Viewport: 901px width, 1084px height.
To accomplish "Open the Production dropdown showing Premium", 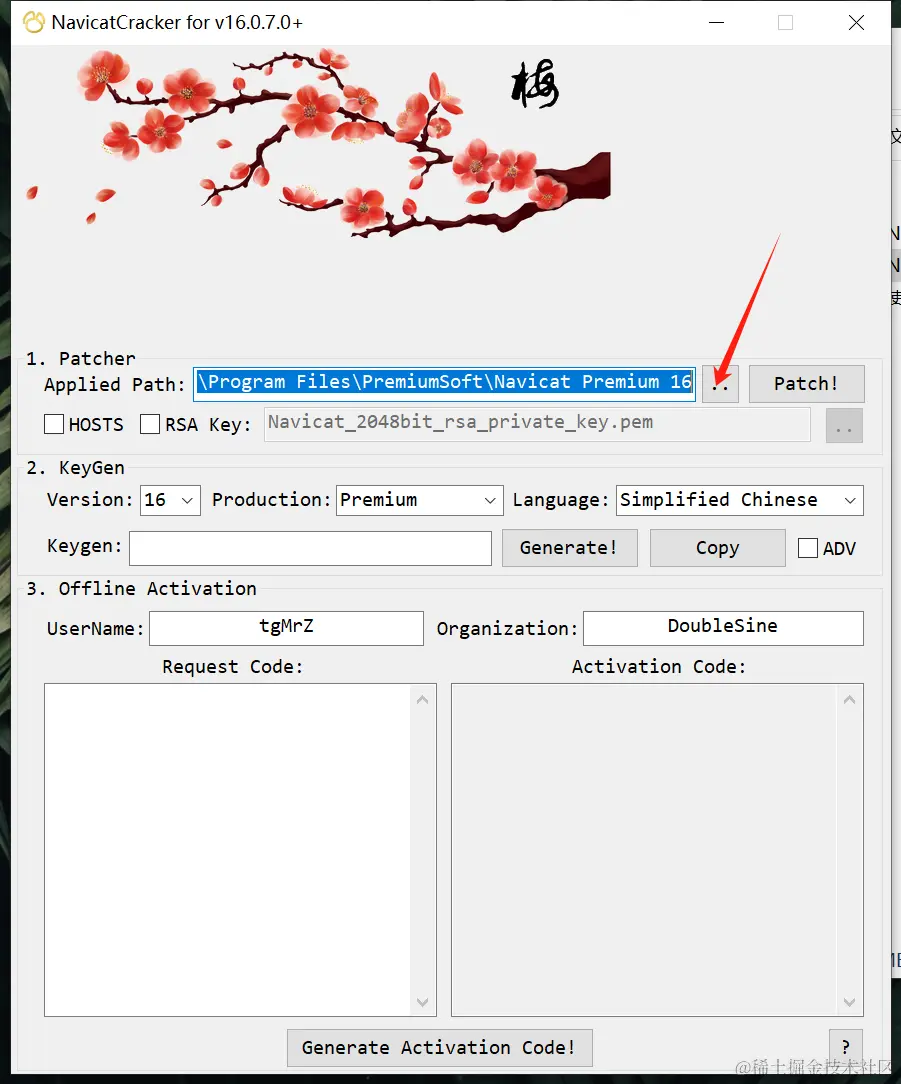I will coord(420,500).
